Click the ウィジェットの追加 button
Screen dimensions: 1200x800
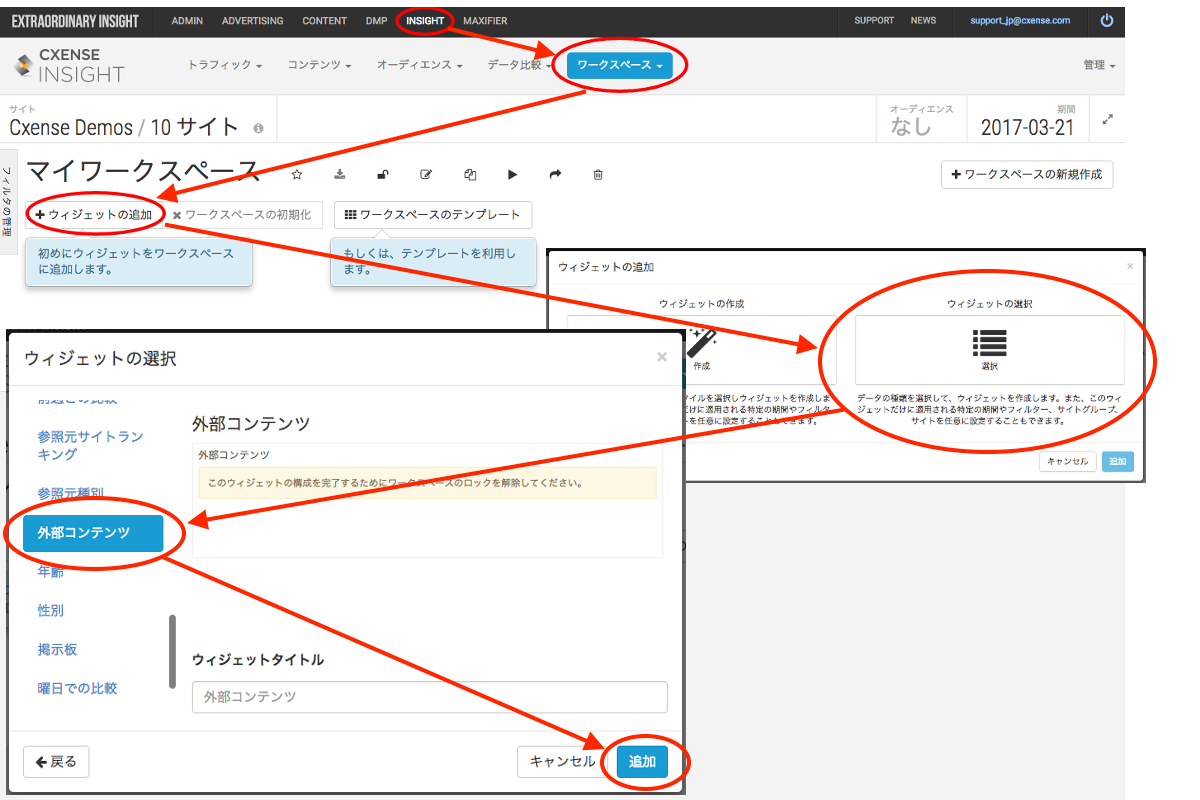click(94, 214)
